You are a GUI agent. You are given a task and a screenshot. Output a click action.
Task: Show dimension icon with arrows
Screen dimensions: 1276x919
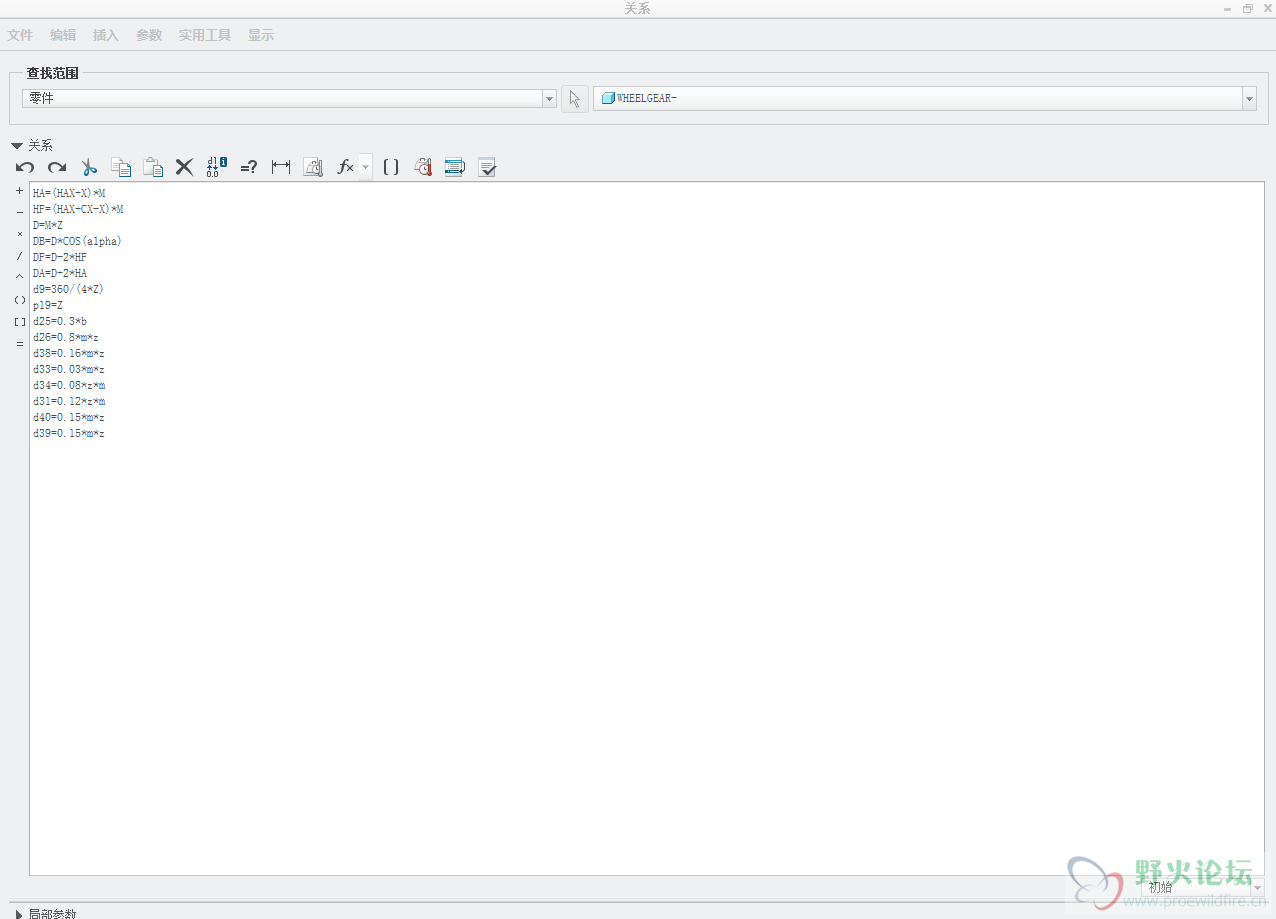(x=281, y=167)
